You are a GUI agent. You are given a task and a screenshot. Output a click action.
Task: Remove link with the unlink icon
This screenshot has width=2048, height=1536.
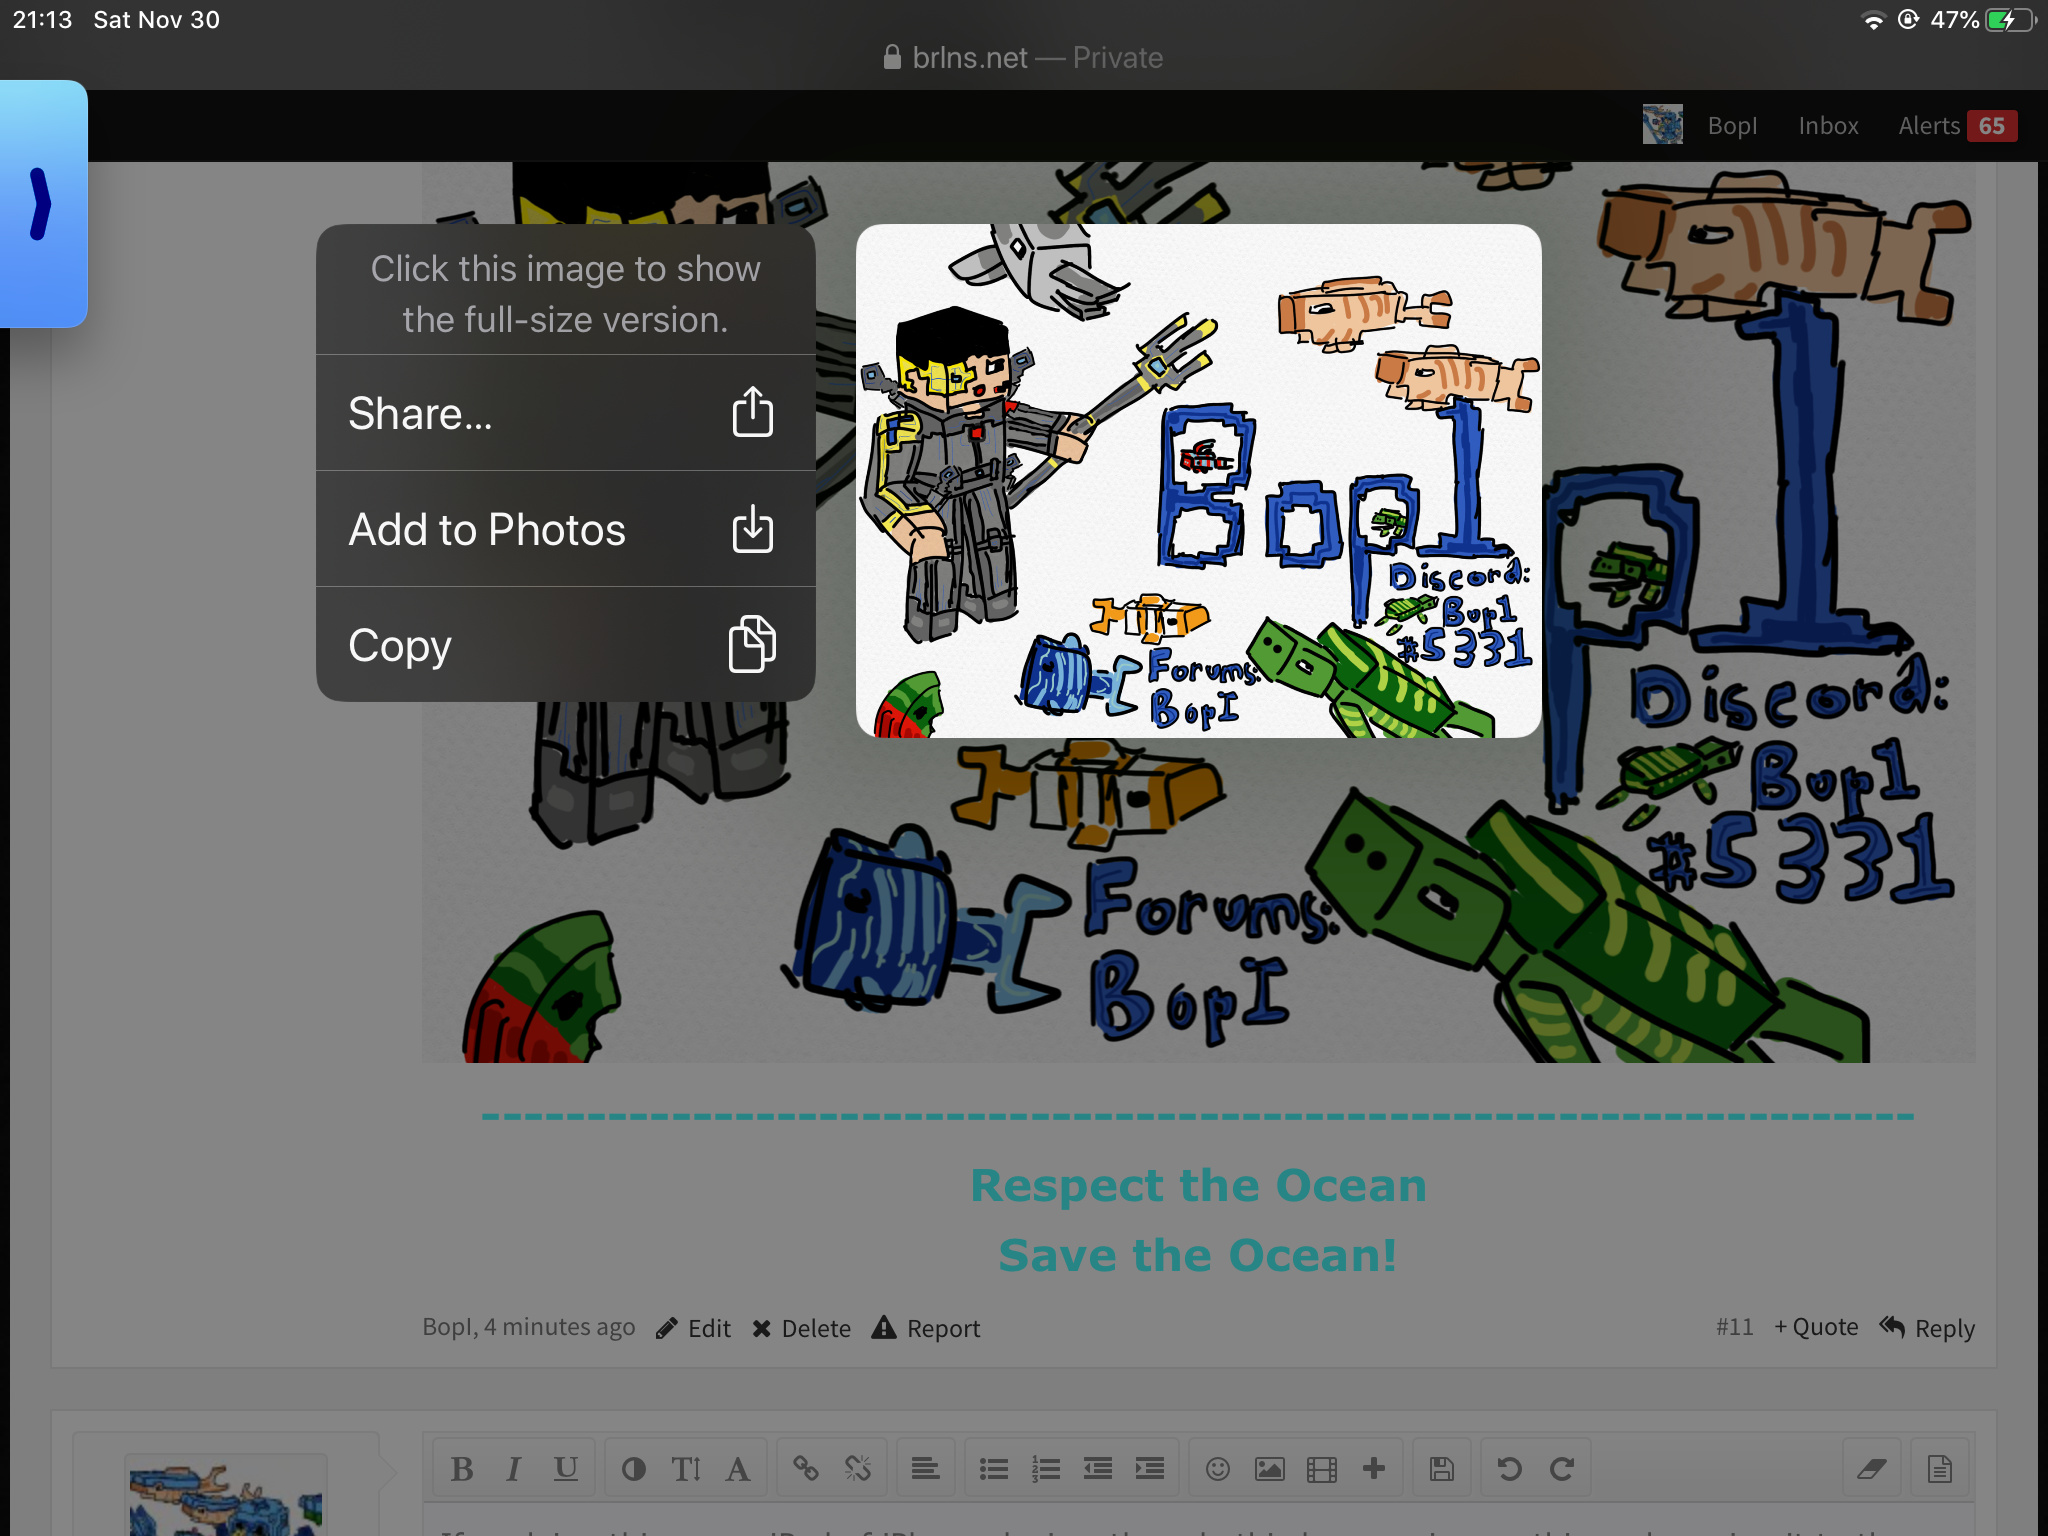pyautogui.click(x=858, y=1469)
